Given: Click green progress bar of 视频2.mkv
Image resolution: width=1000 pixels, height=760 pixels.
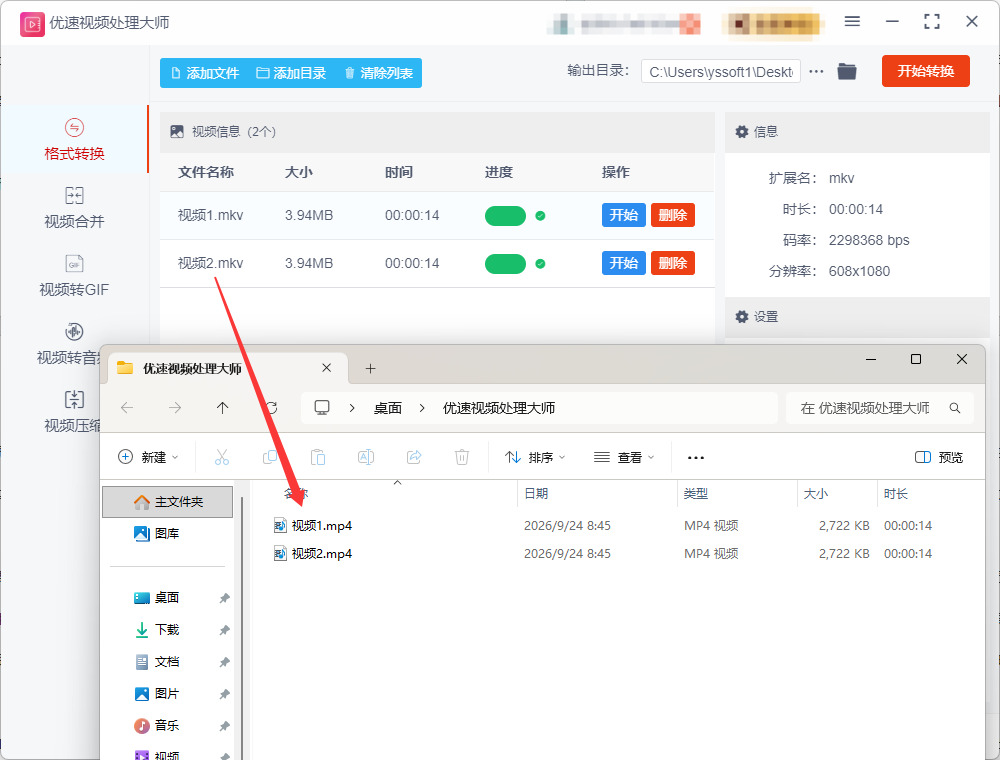Looking at the screenshot, I should pos(505,263).
